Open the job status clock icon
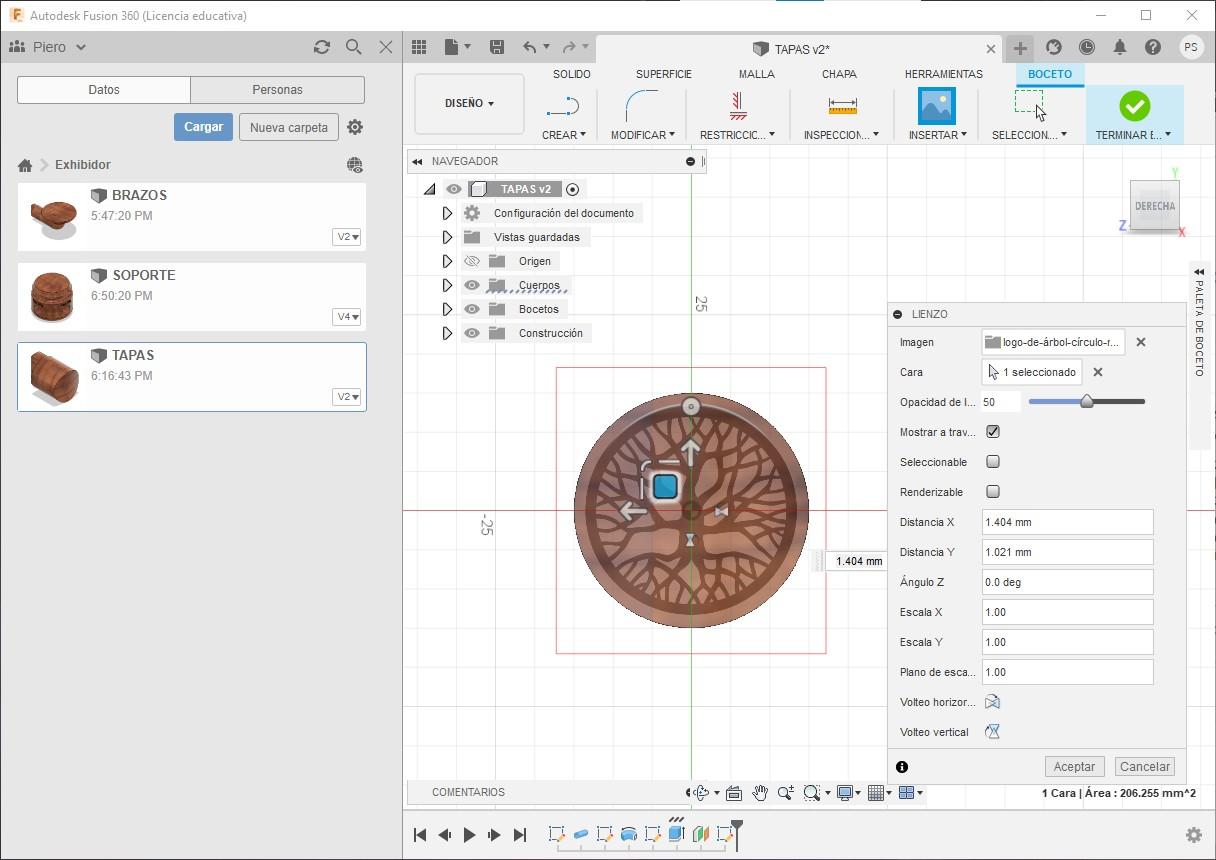 click(1087, 47)
